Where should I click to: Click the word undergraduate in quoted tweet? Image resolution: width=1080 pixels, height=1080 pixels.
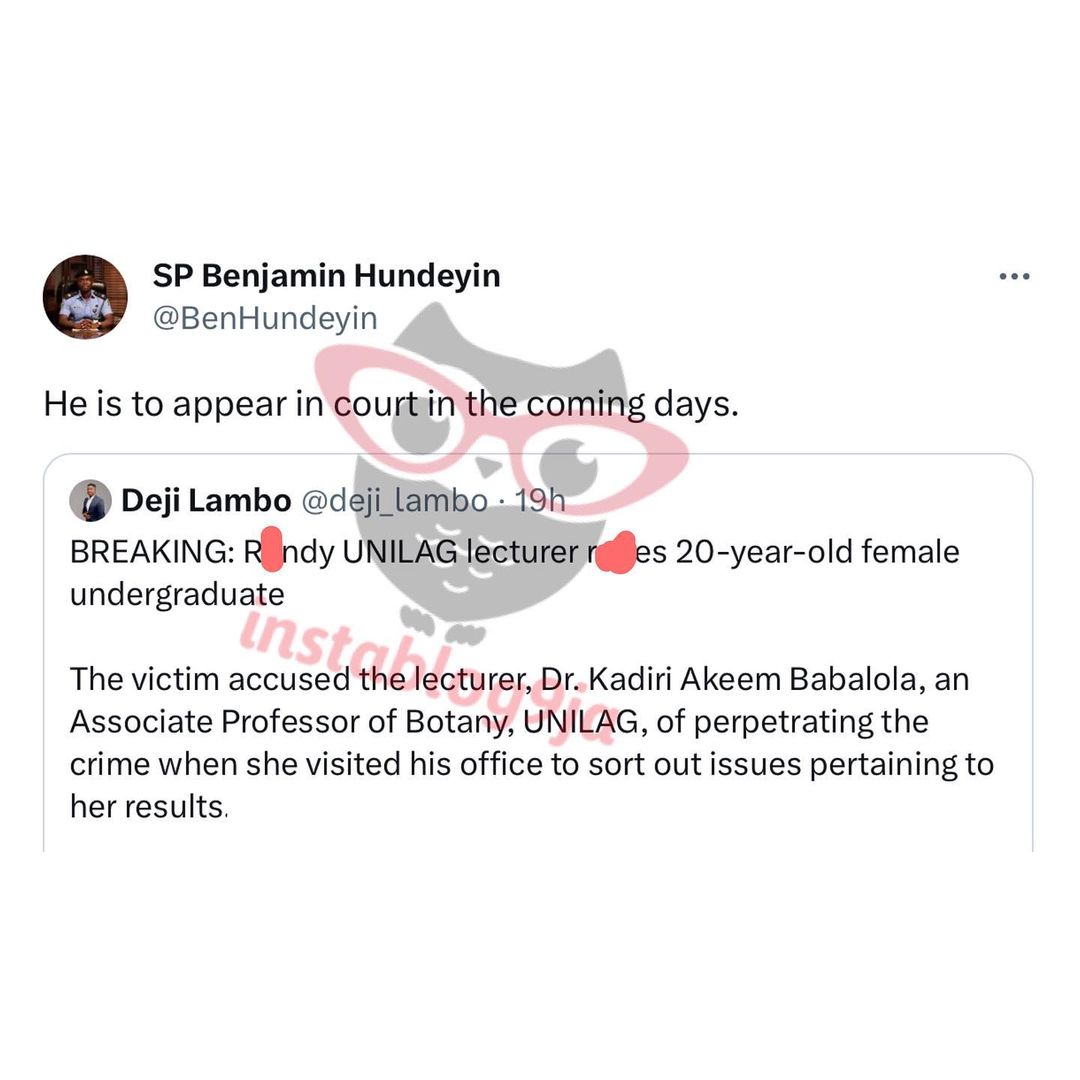177,595
